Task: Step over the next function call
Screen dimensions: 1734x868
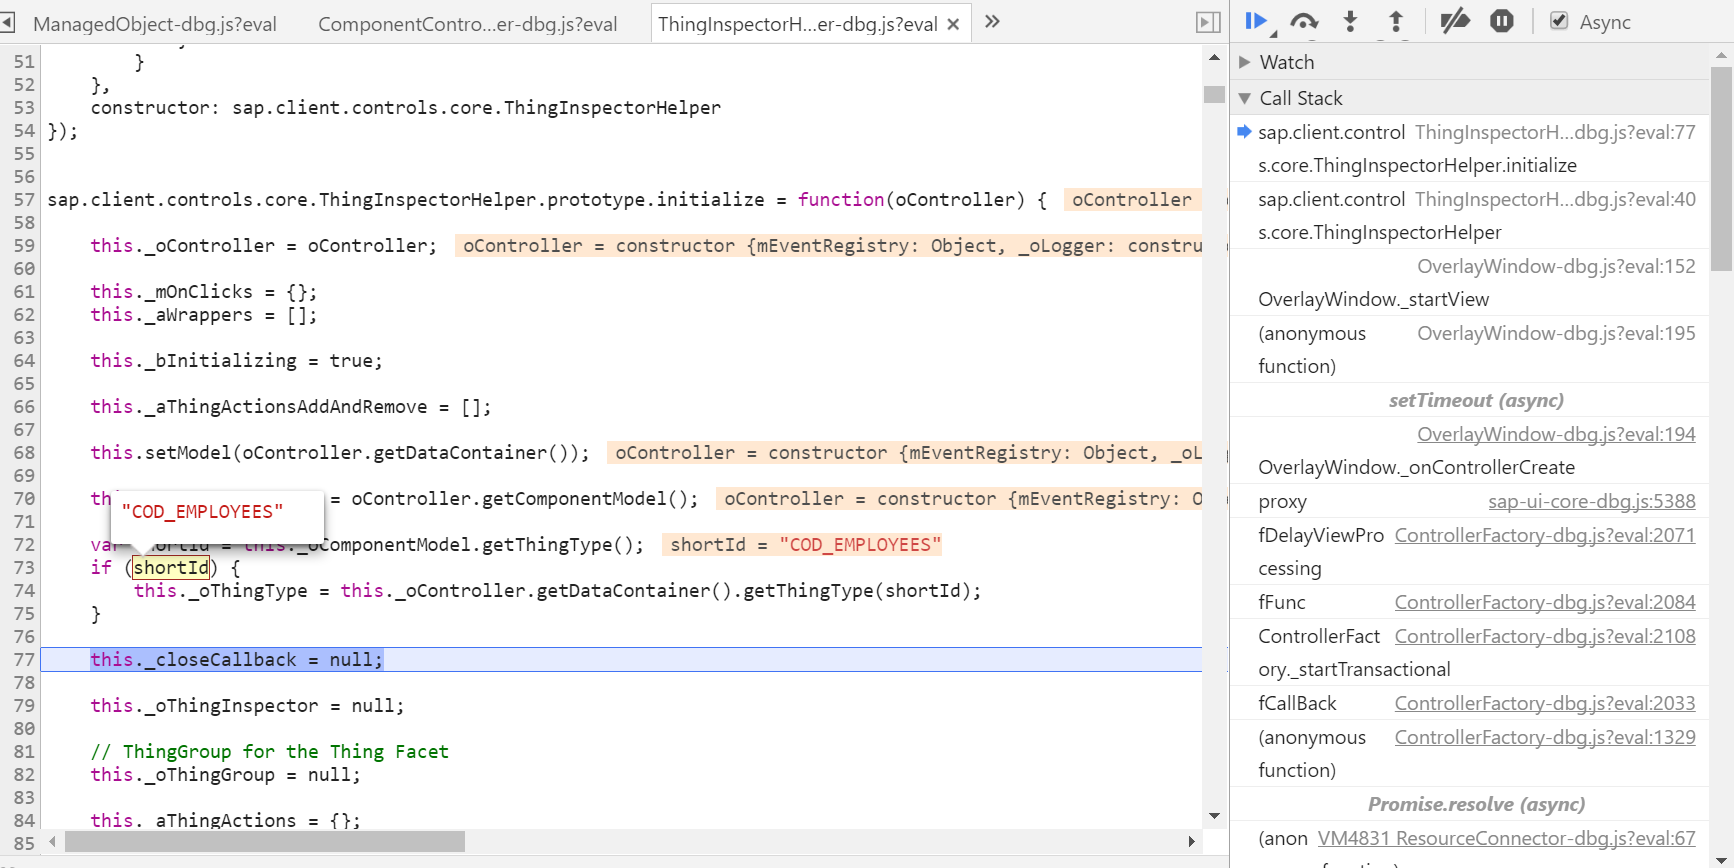Action: 1304,21
